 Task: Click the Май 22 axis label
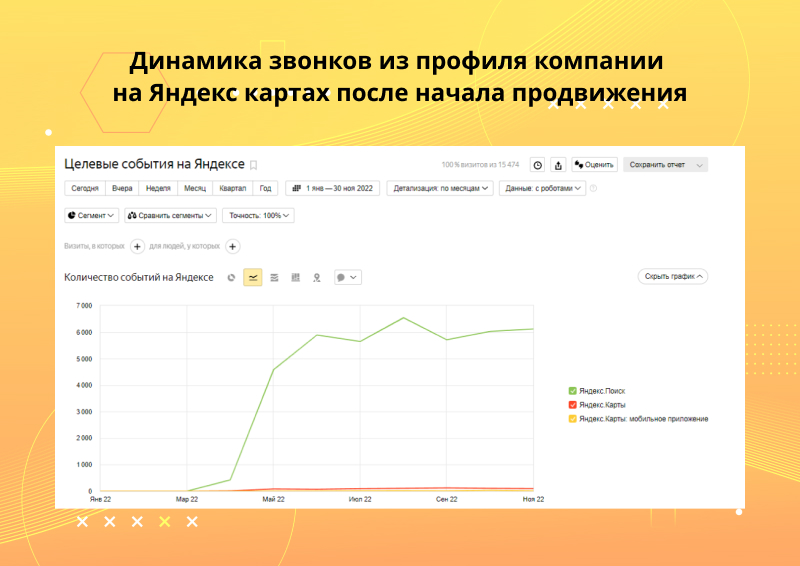(x=273, y=499)
